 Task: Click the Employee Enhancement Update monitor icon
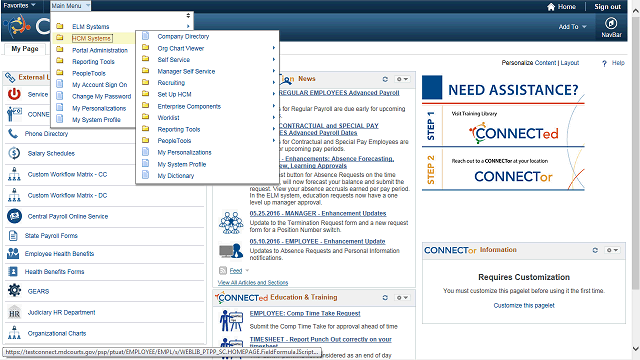tap(231, 250)
